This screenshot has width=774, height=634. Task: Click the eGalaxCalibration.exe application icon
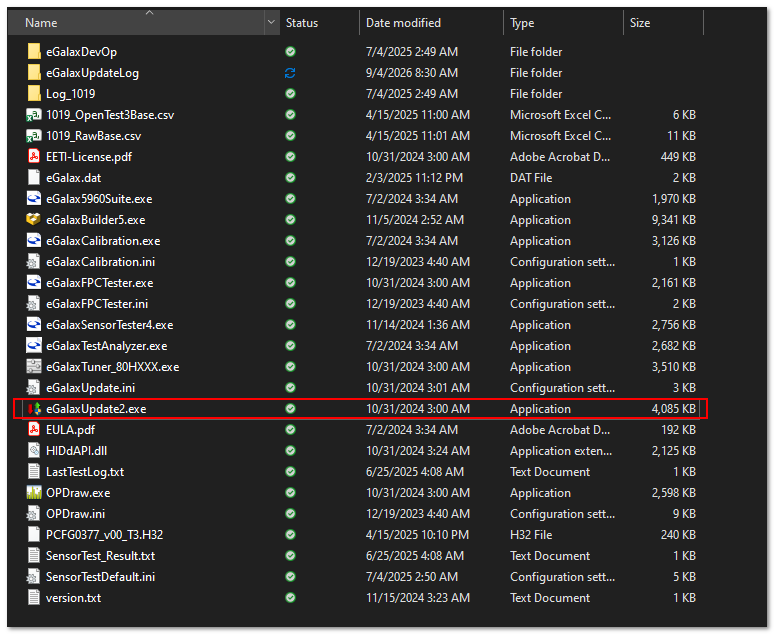click(34, 240)
